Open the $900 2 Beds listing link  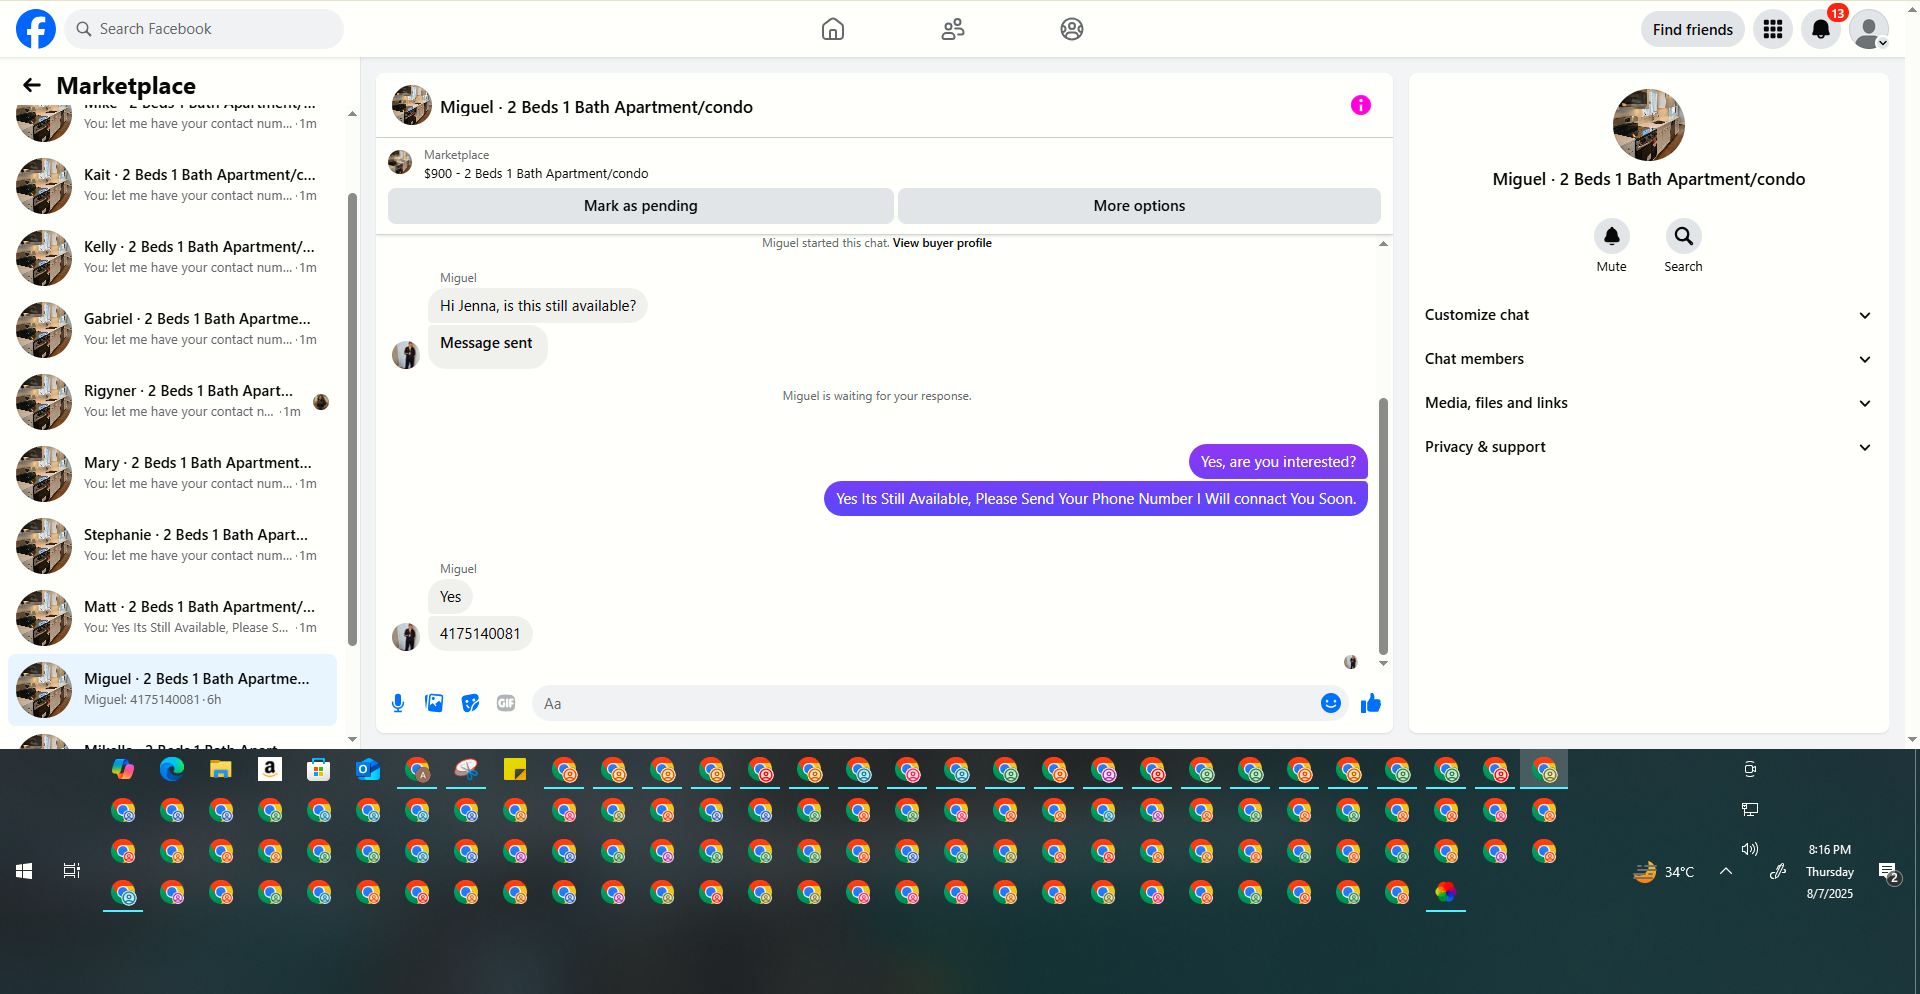point(536,173)
